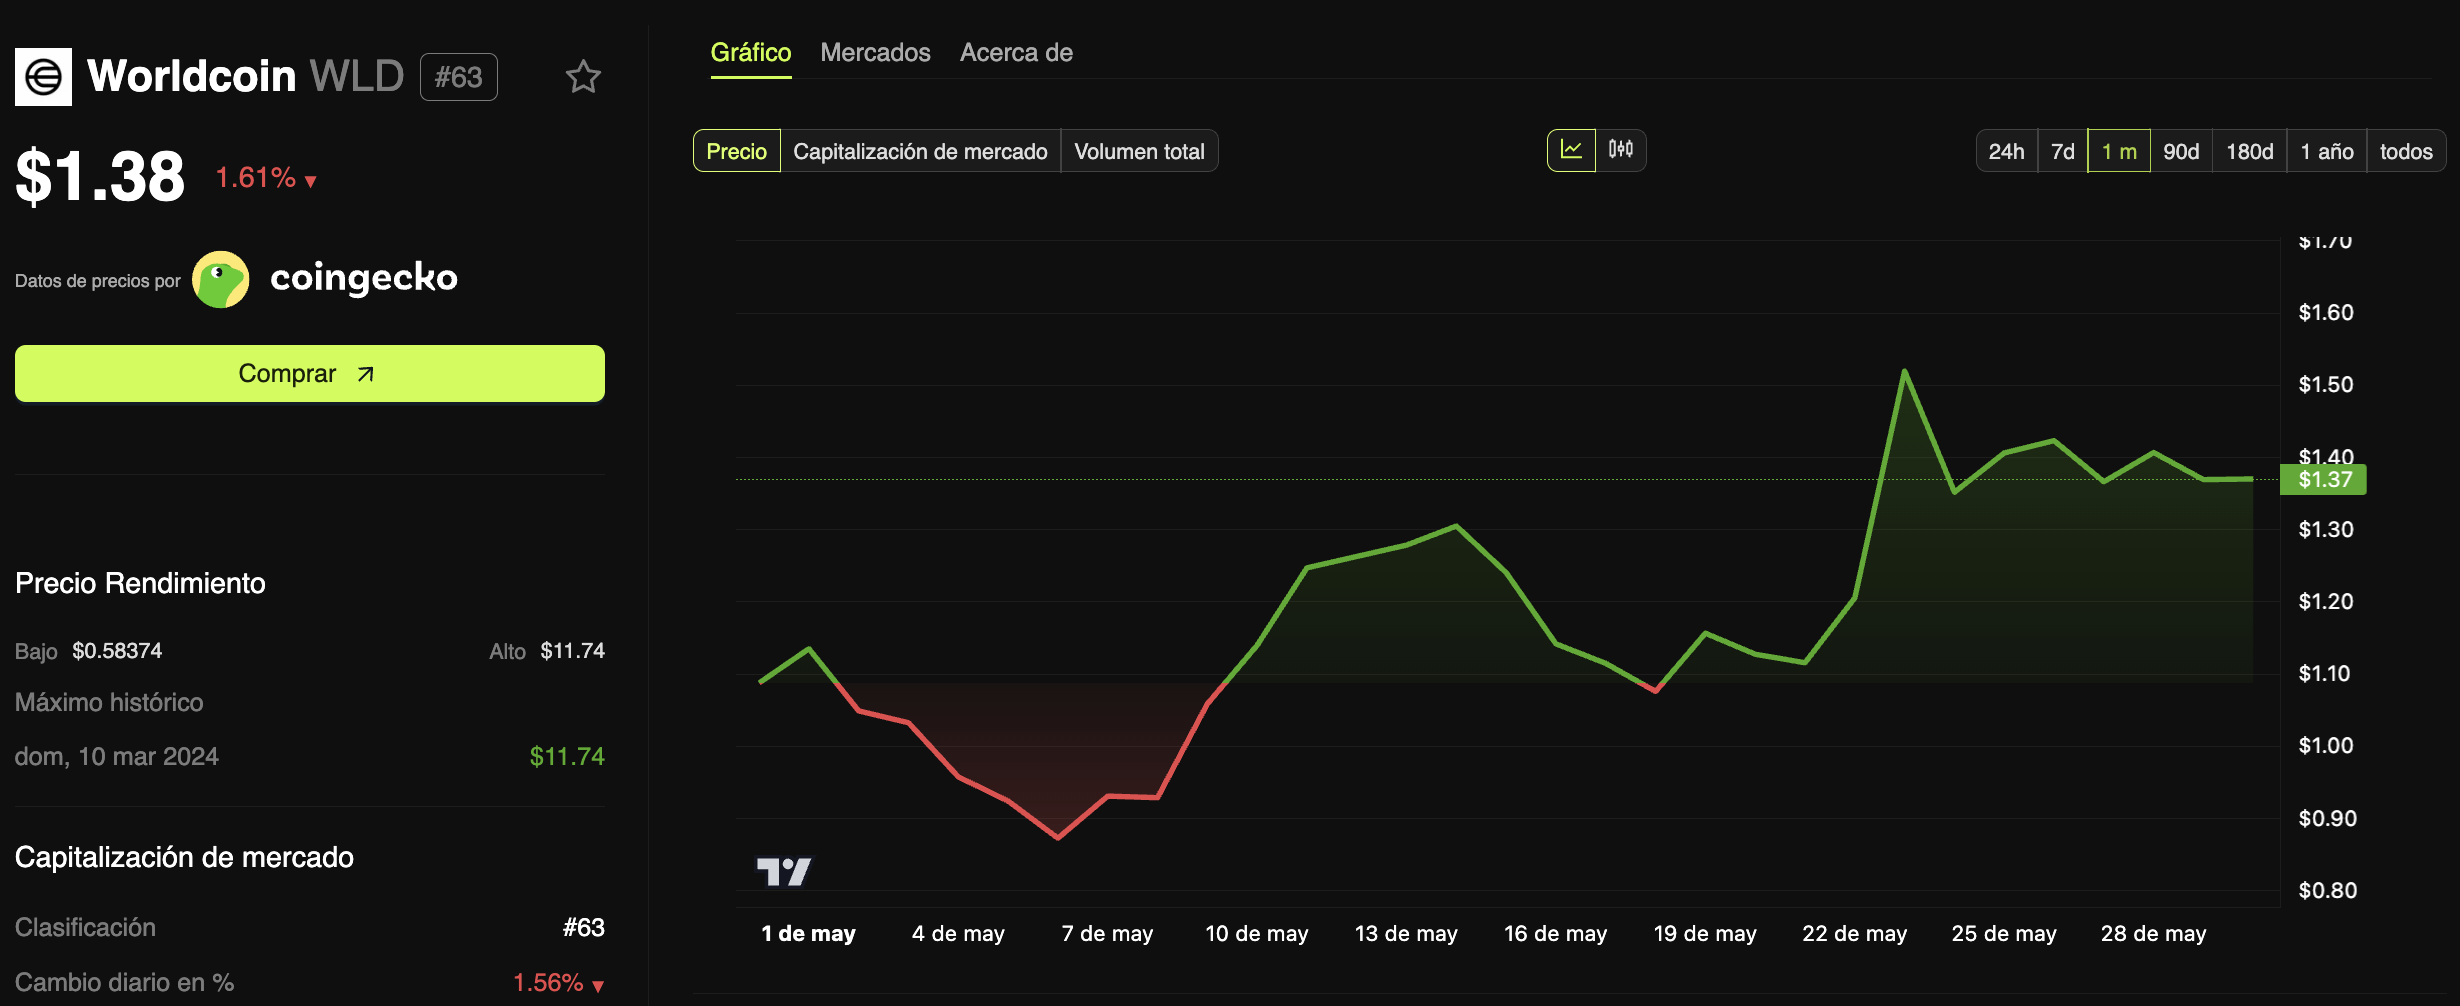Show Capitalización de mercado chart
Viewport: 2460px width, 1006px height.
(x=920, y=151)
